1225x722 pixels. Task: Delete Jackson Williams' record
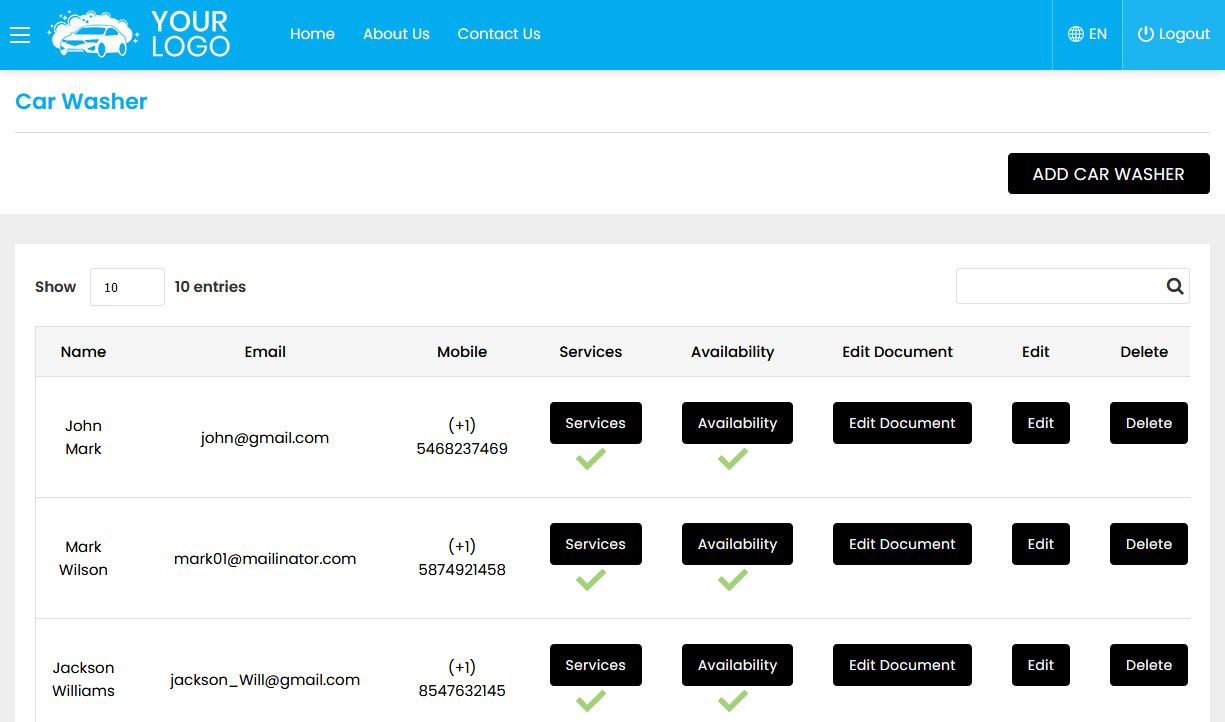click(1149, 665)
